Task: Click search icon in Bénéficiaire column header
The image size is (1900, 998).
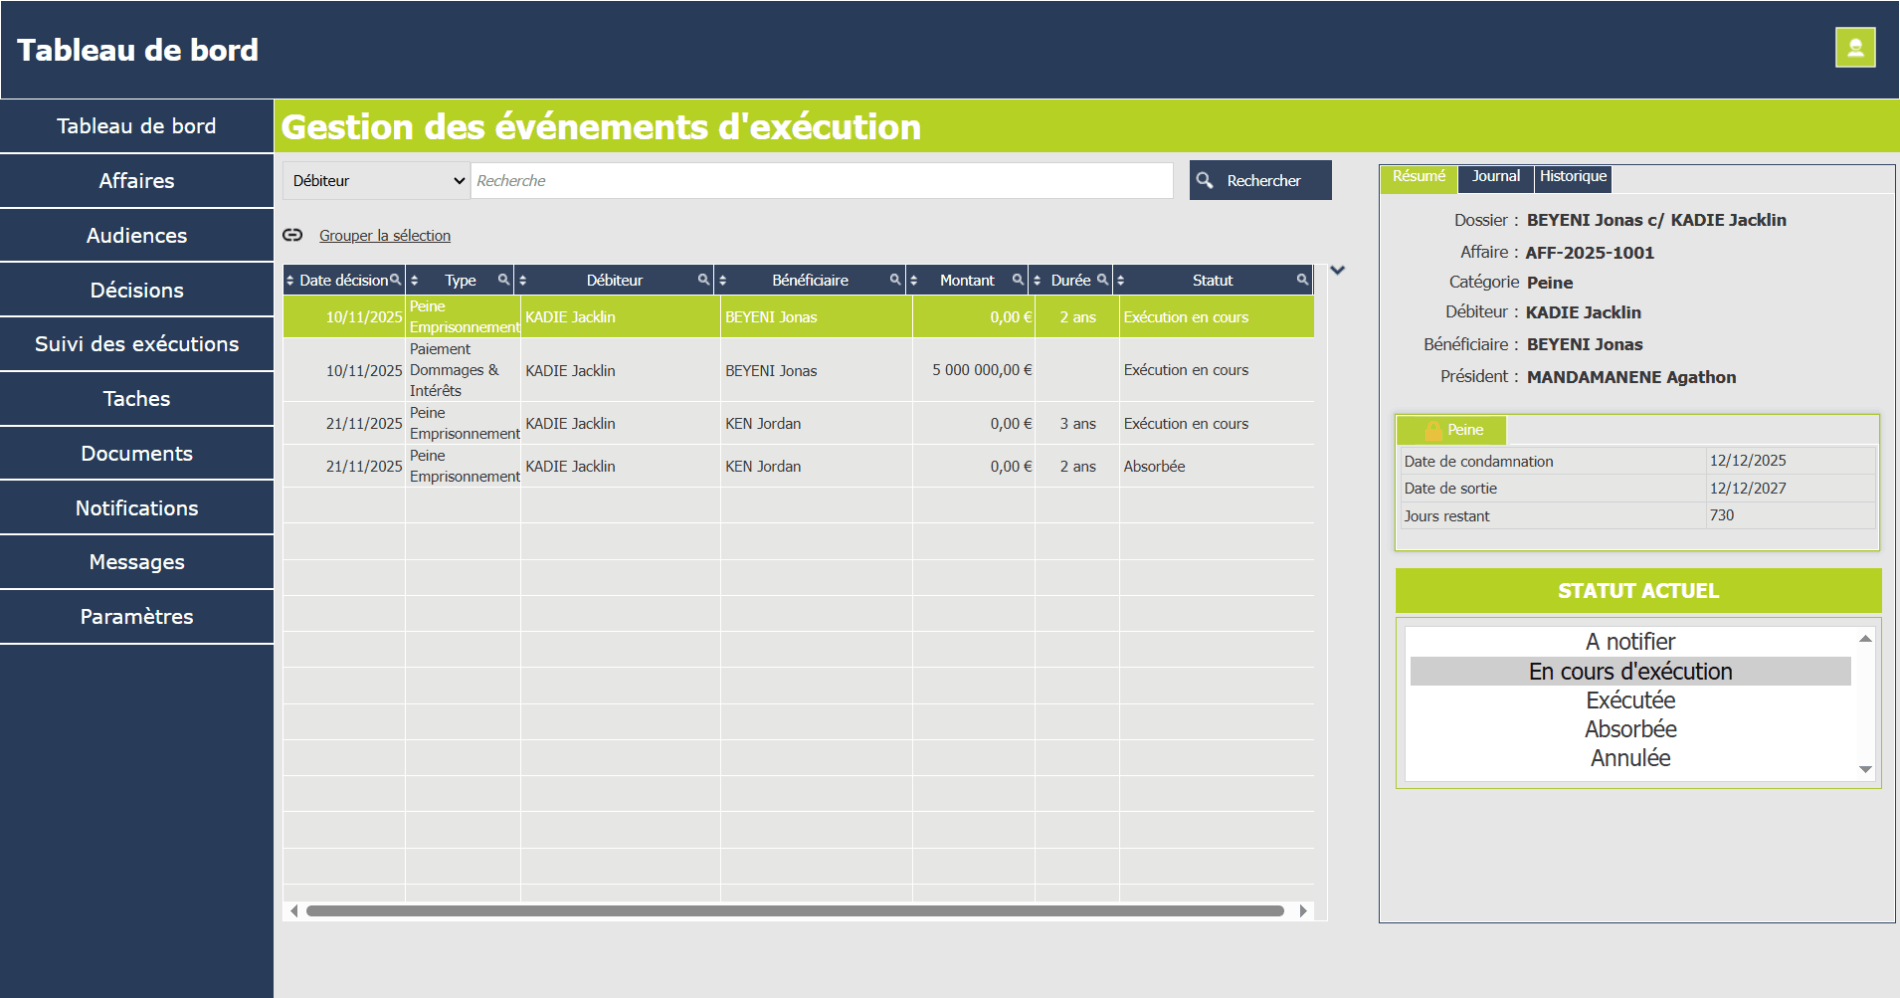Action: click(x=895, y=280)
